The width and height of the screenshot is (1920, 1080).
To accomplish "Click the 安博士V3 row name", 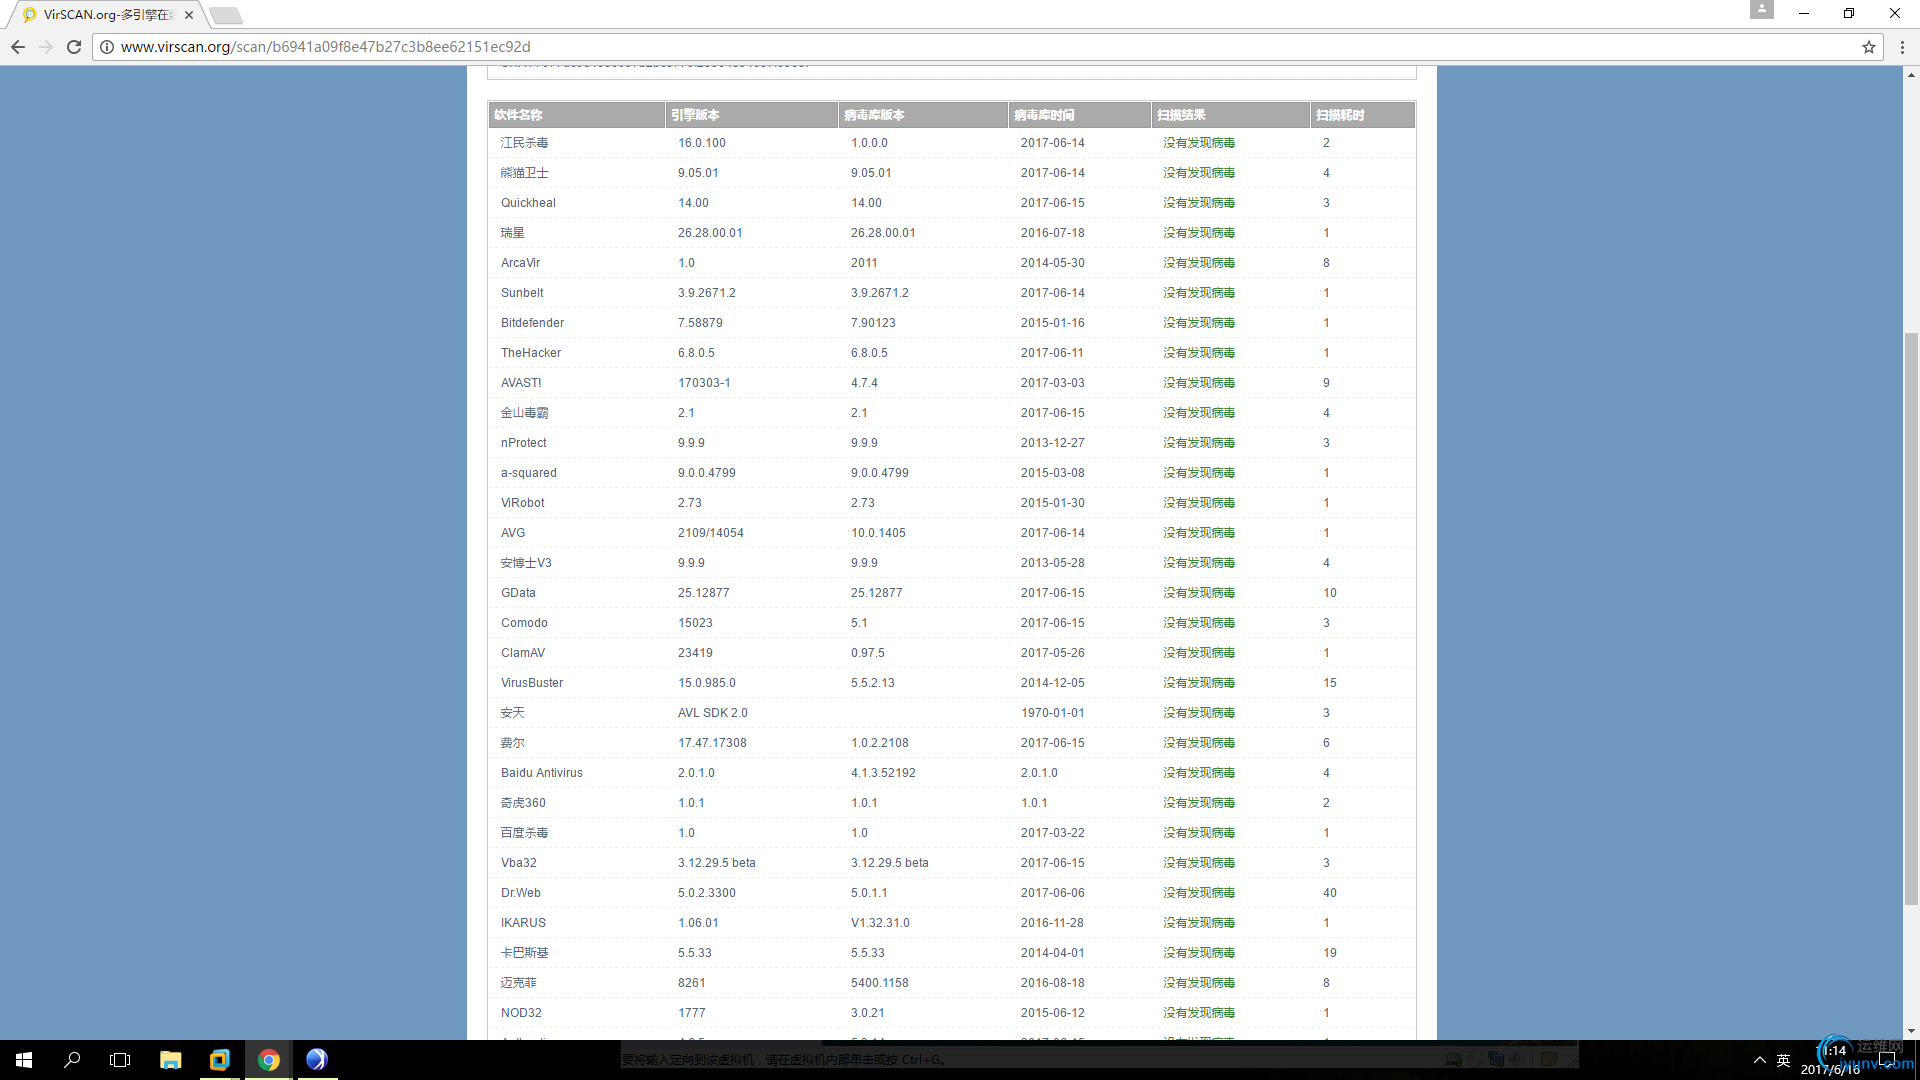I will coord(526,563).
